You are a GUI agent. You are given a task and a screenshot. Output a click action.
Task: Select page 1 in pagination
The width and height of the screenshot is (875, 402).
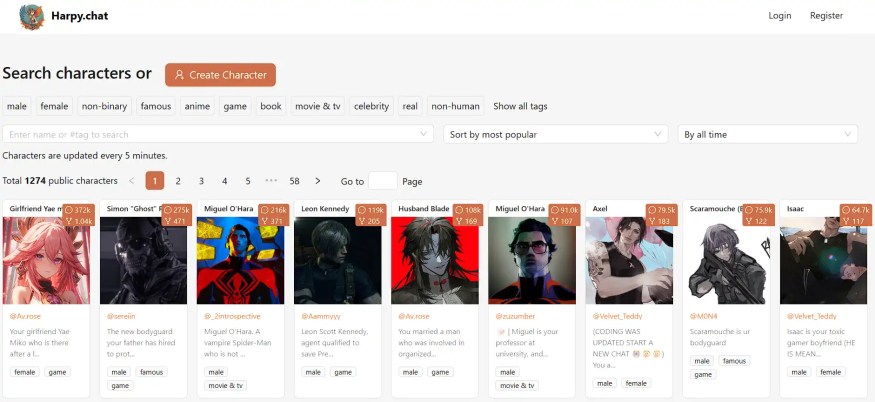tap(155, 181)
